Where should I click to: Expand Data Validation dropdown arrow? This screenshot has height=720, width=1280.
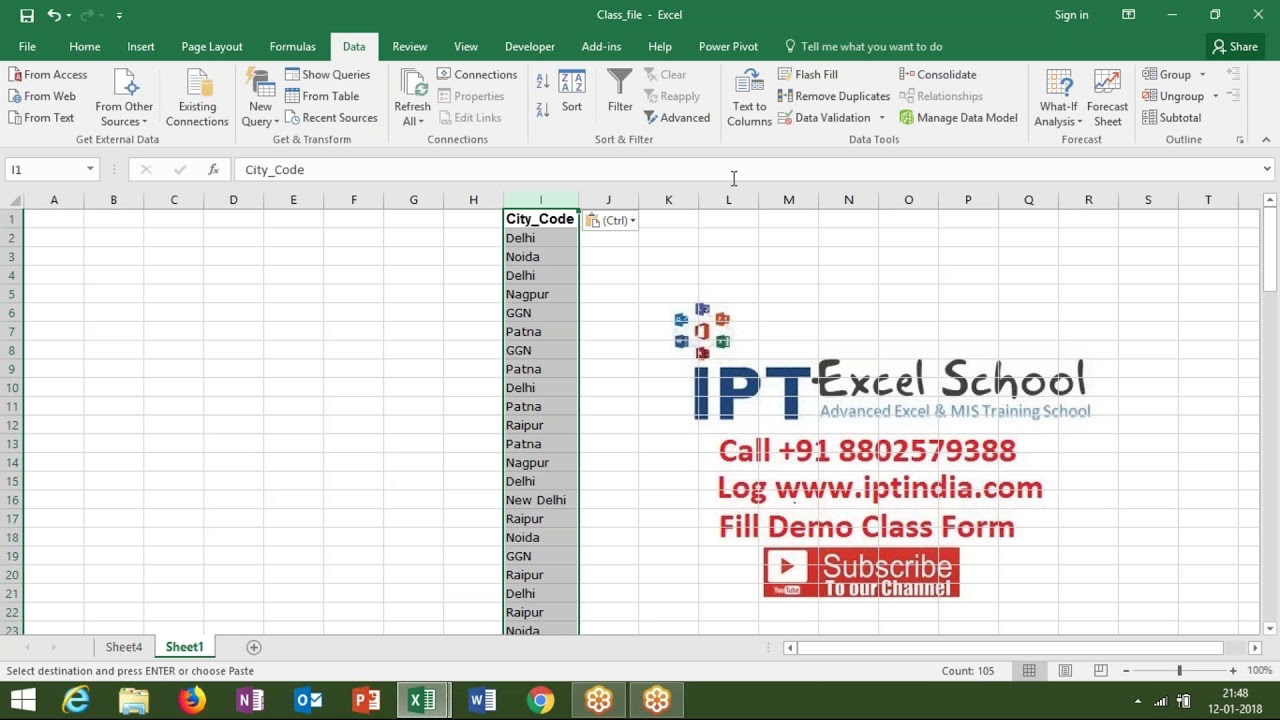click(x=881, y=118)
